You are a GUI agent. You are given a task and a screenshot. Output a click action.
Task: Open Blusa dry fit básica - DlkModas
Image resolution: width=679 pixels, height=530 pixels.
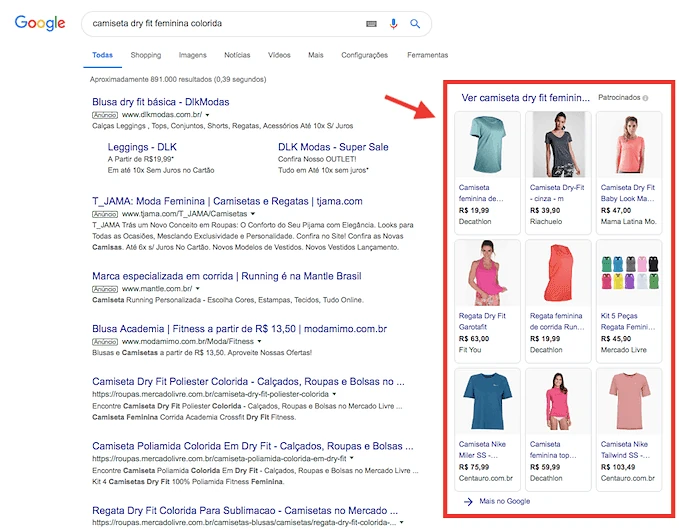pos(161,102)
